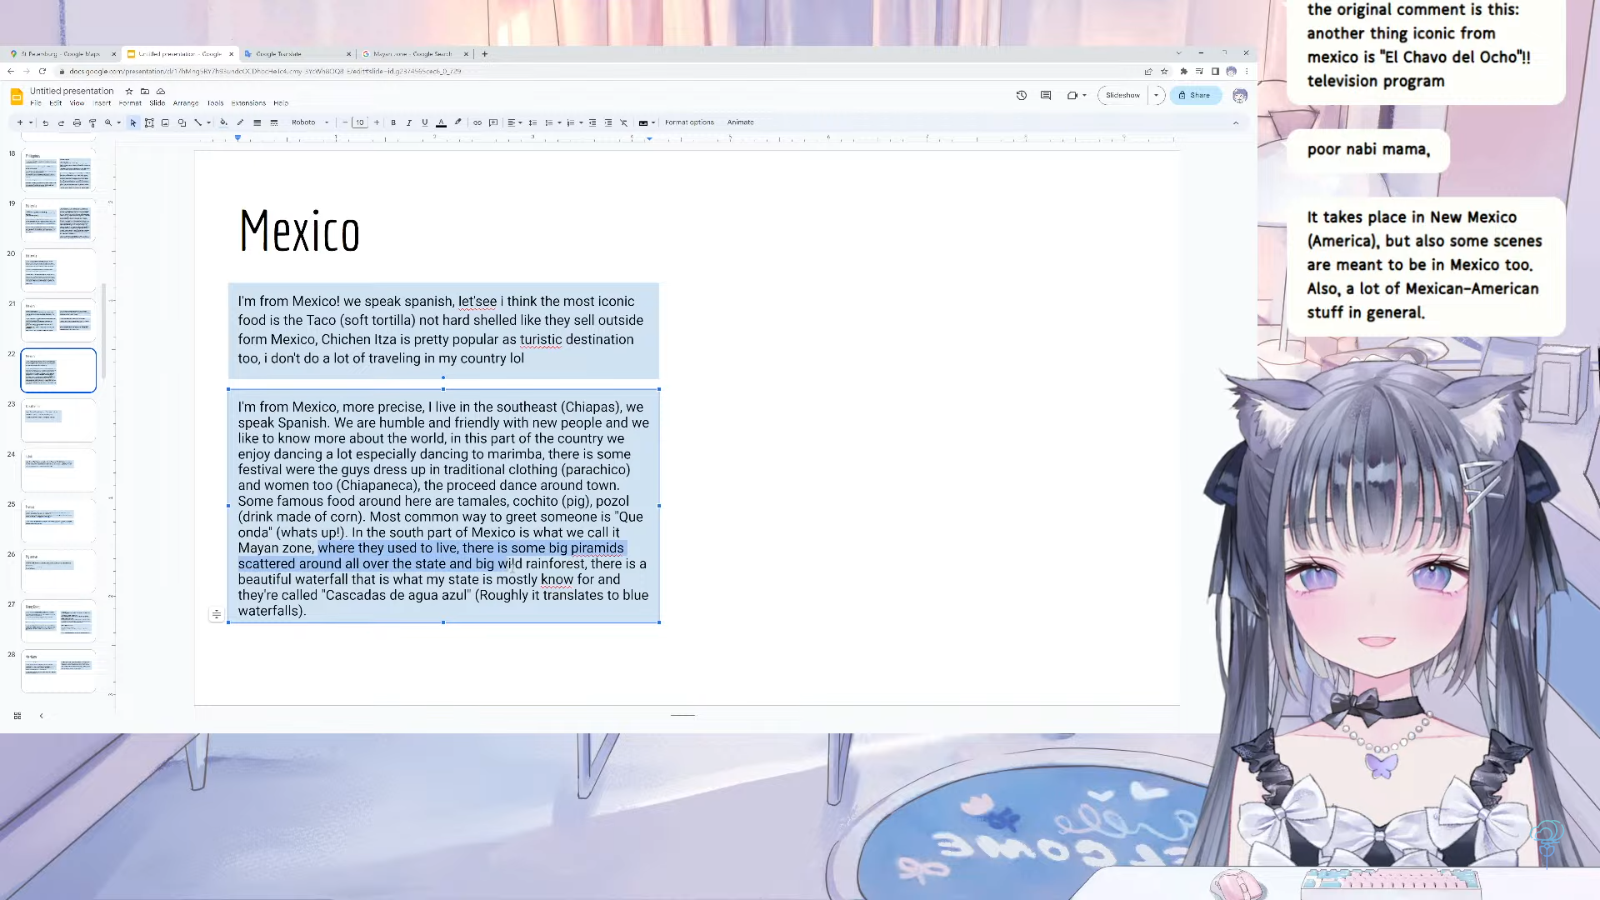Click the border color pencil icon
Image resolution: width=1600 pixels, height=900 pixels.
(x=240, y=122)
